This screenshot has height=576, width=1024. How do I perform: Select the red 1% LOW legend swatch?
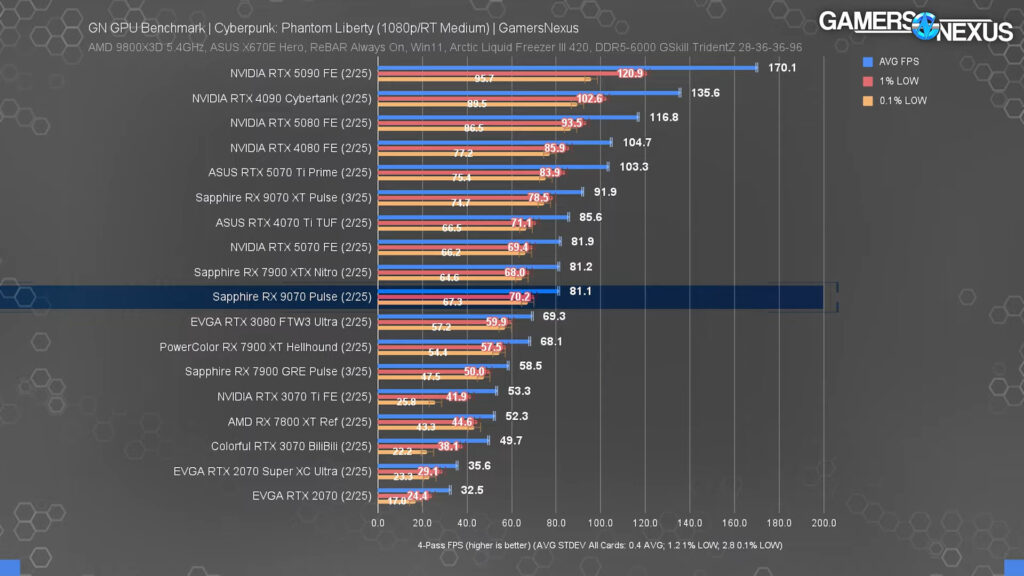867,81
